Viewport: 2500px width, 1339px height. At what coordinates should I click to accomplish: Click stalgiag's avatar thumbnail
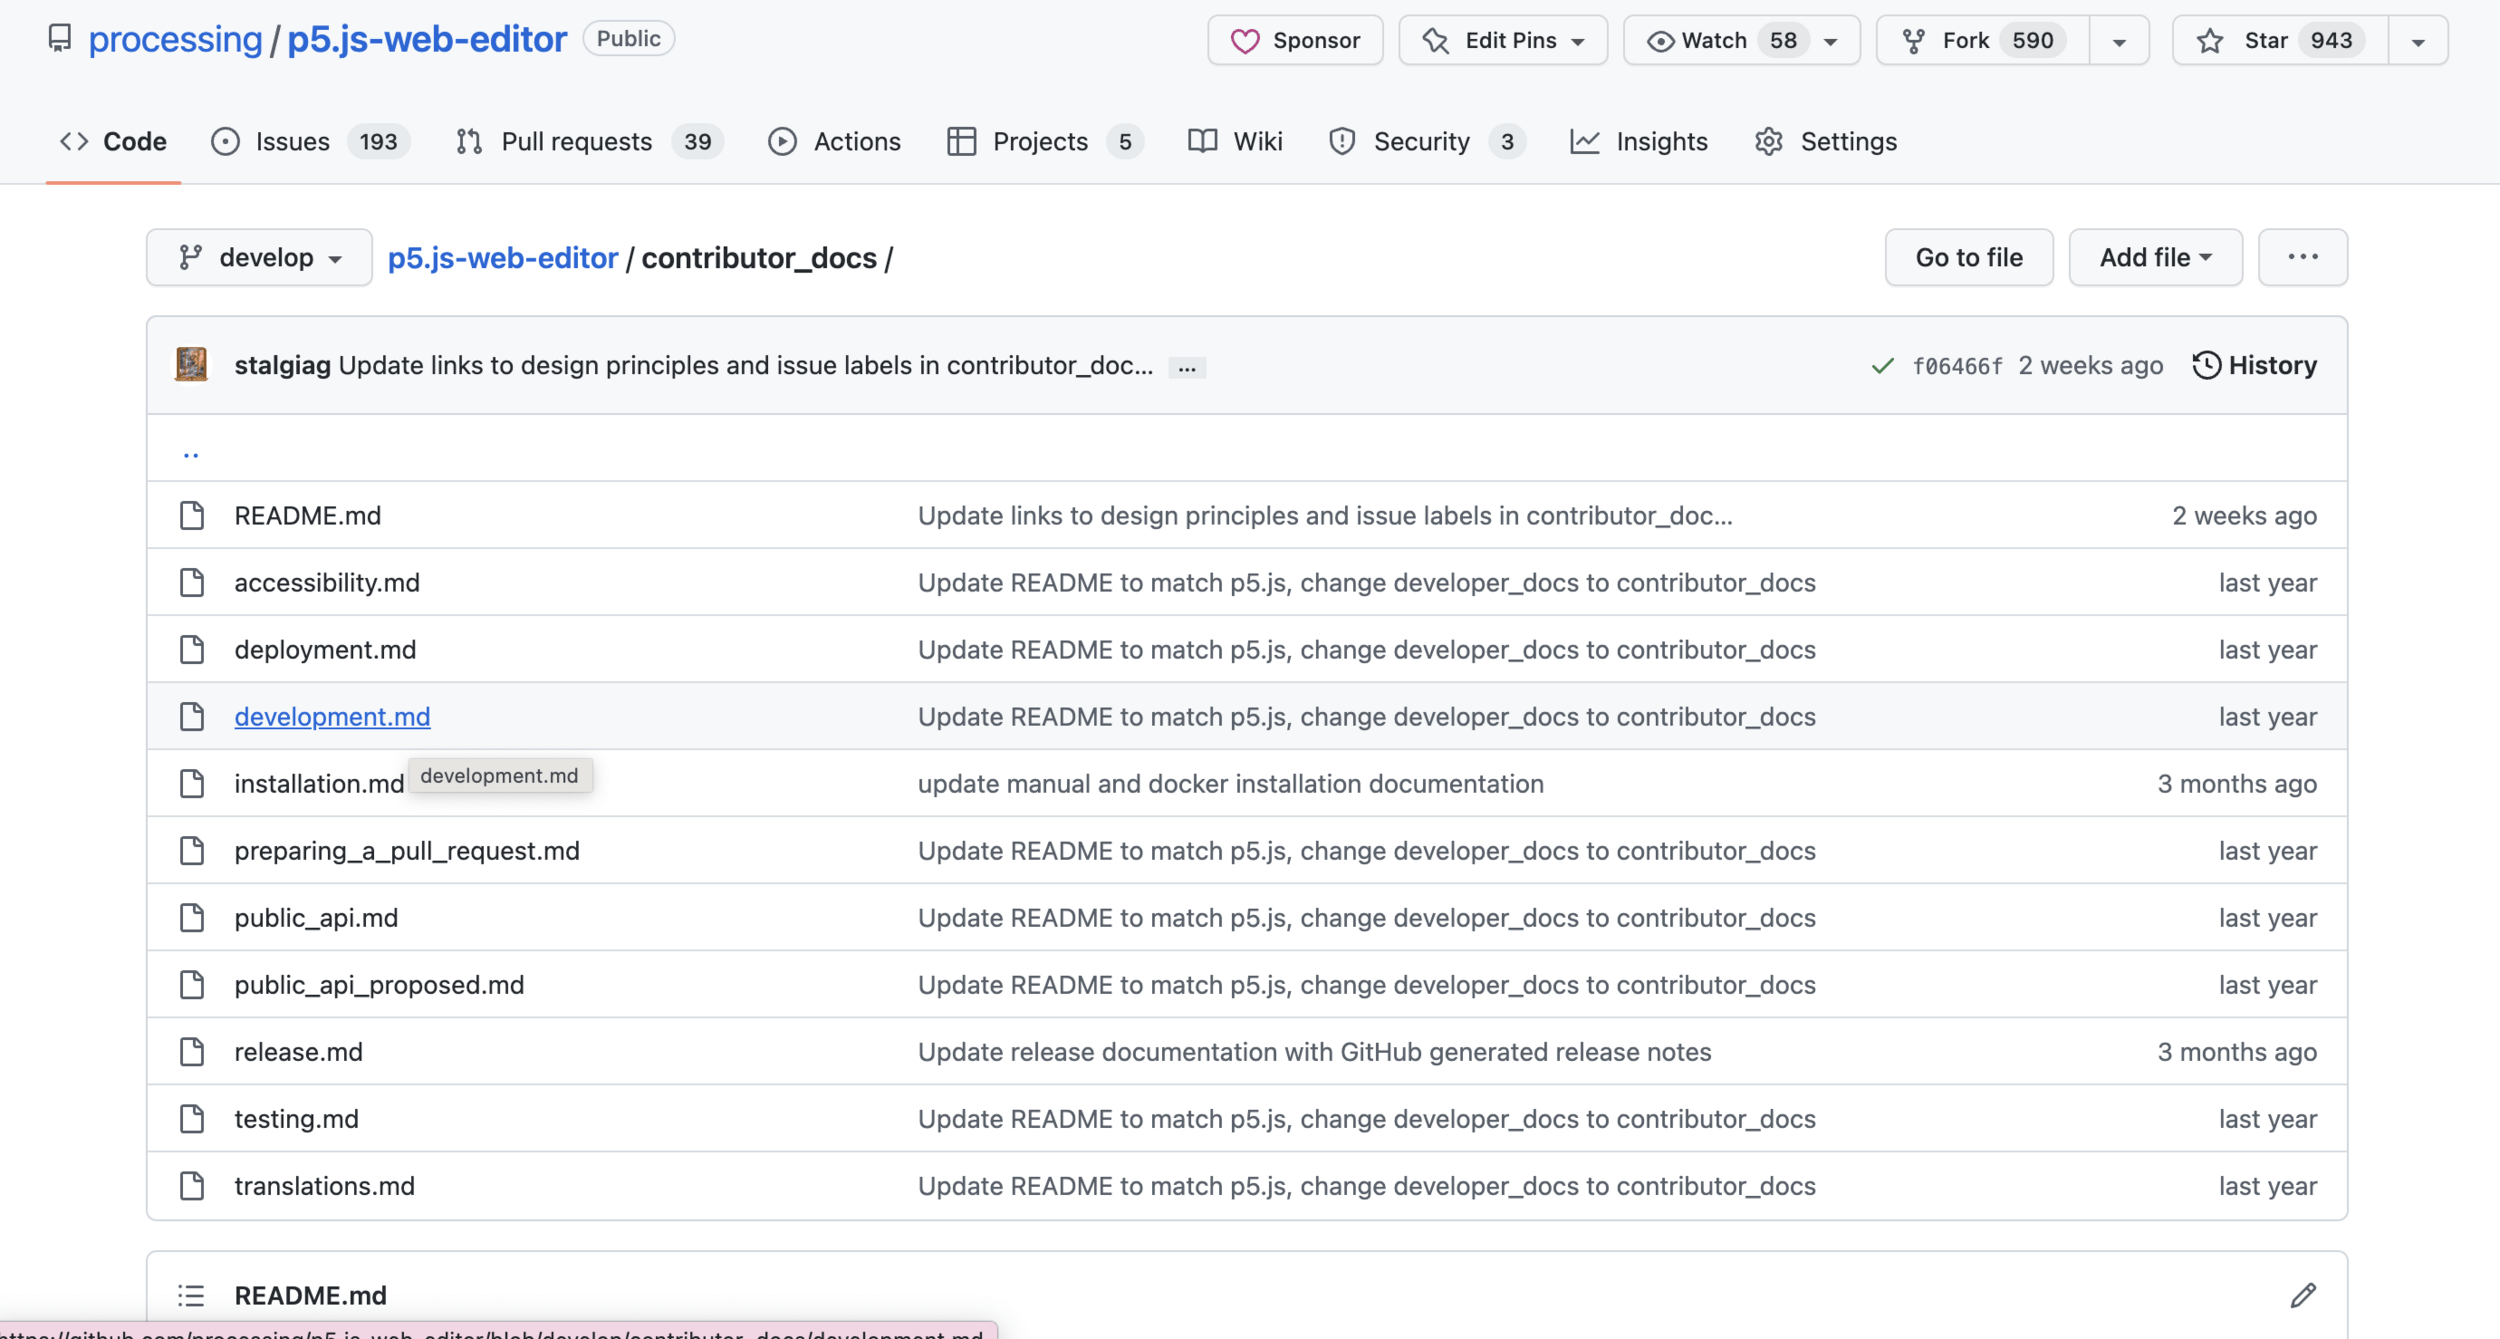[191, 365]
